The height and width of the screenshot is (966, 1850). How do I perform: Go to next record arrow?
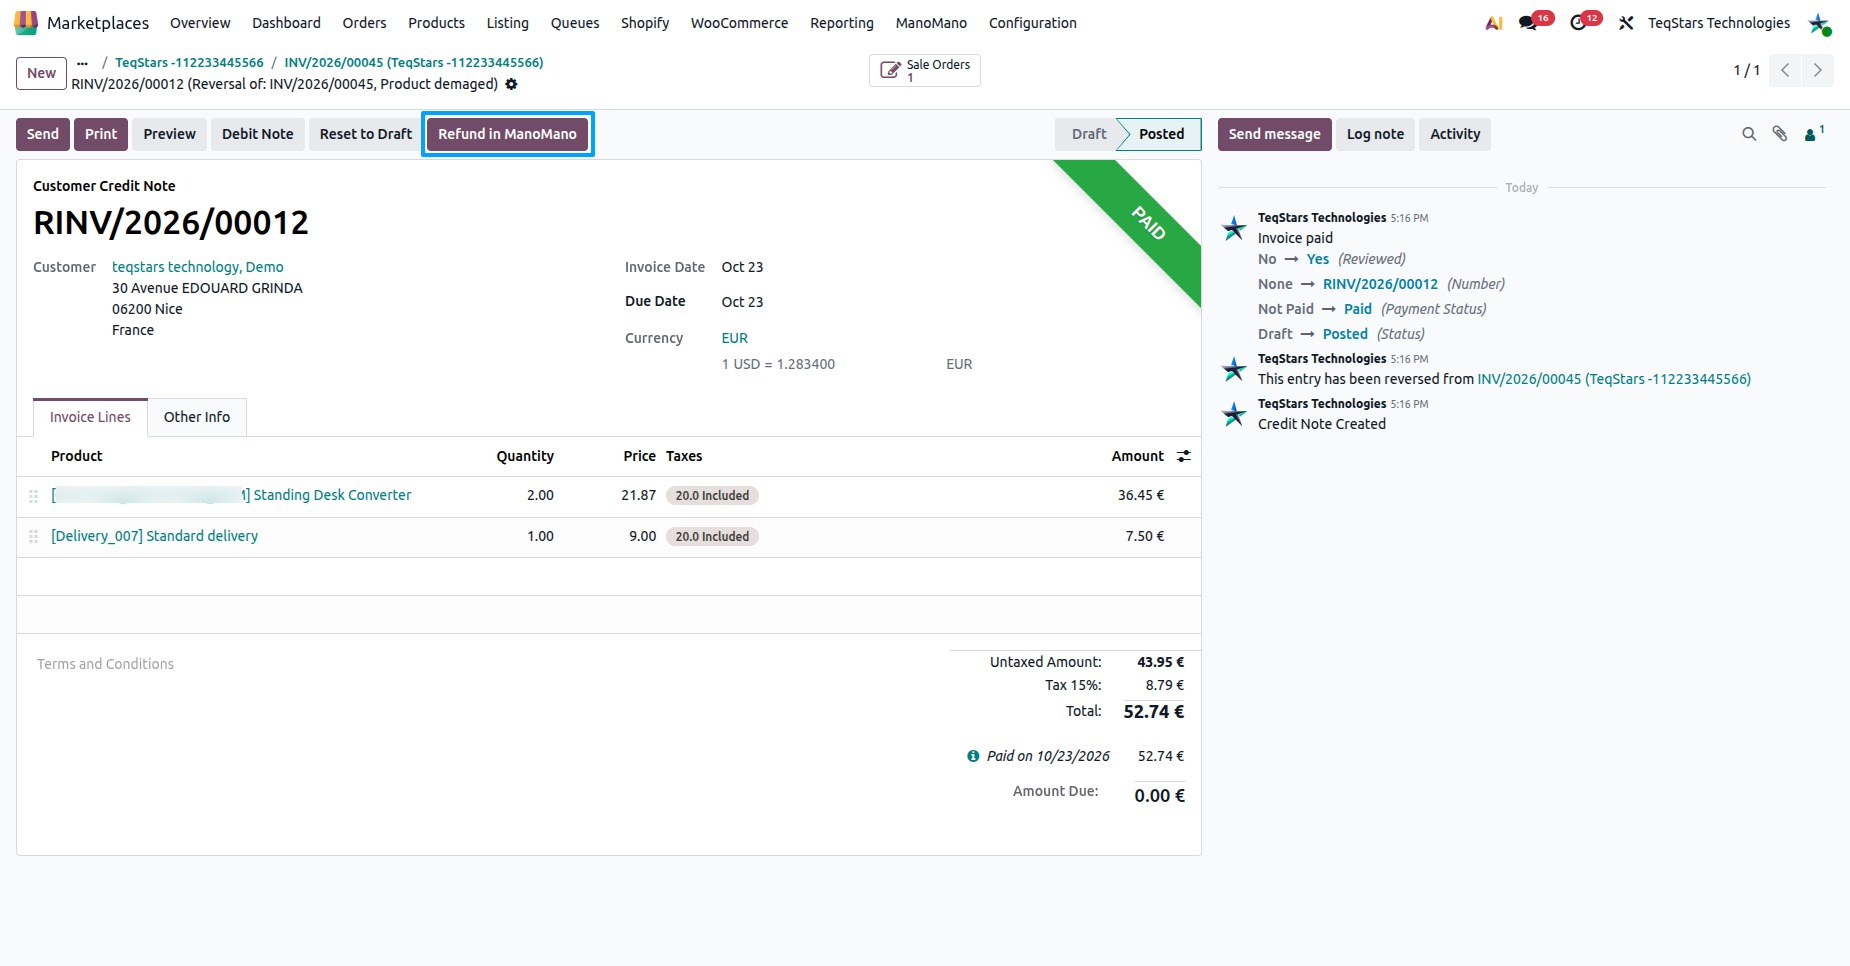pyautogui.click(x=1818, y=70)
